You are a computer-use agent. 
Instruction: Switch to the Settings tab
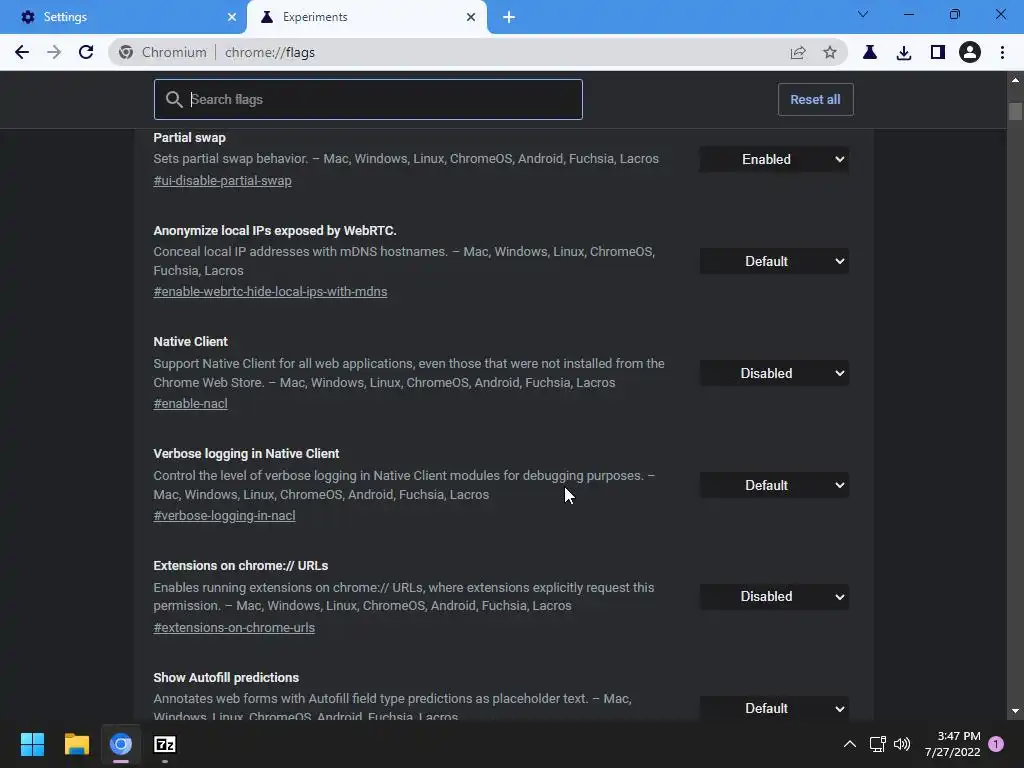[124, 17]
